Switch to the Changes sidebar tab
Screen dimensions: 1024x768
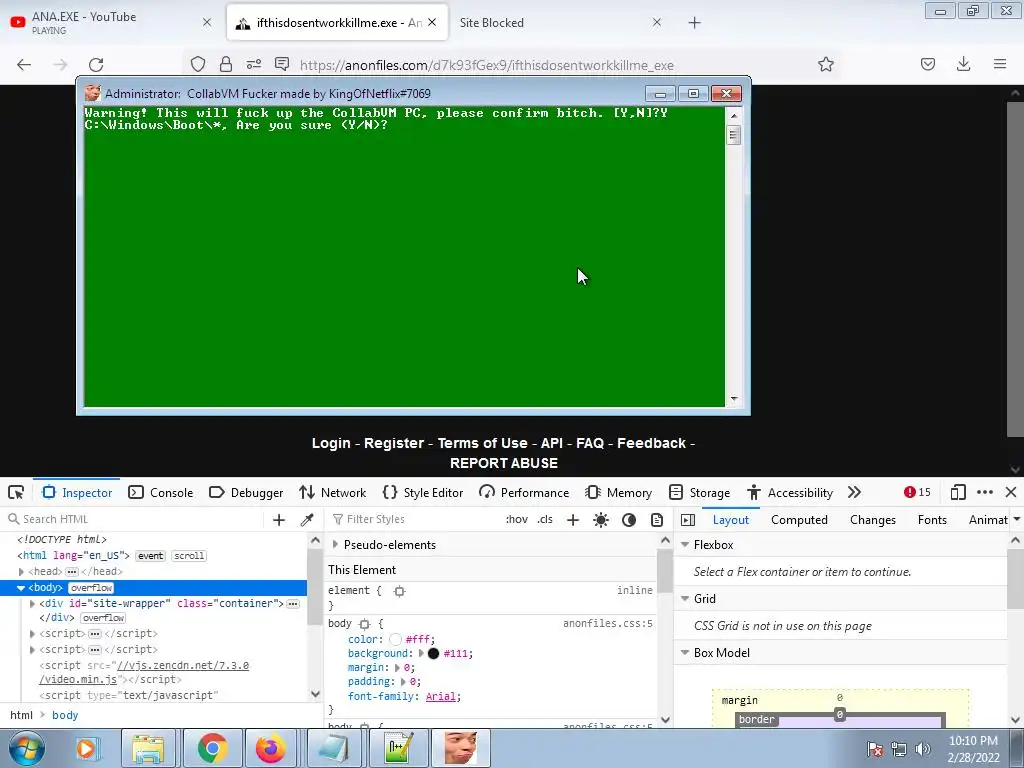pos(872,520)
